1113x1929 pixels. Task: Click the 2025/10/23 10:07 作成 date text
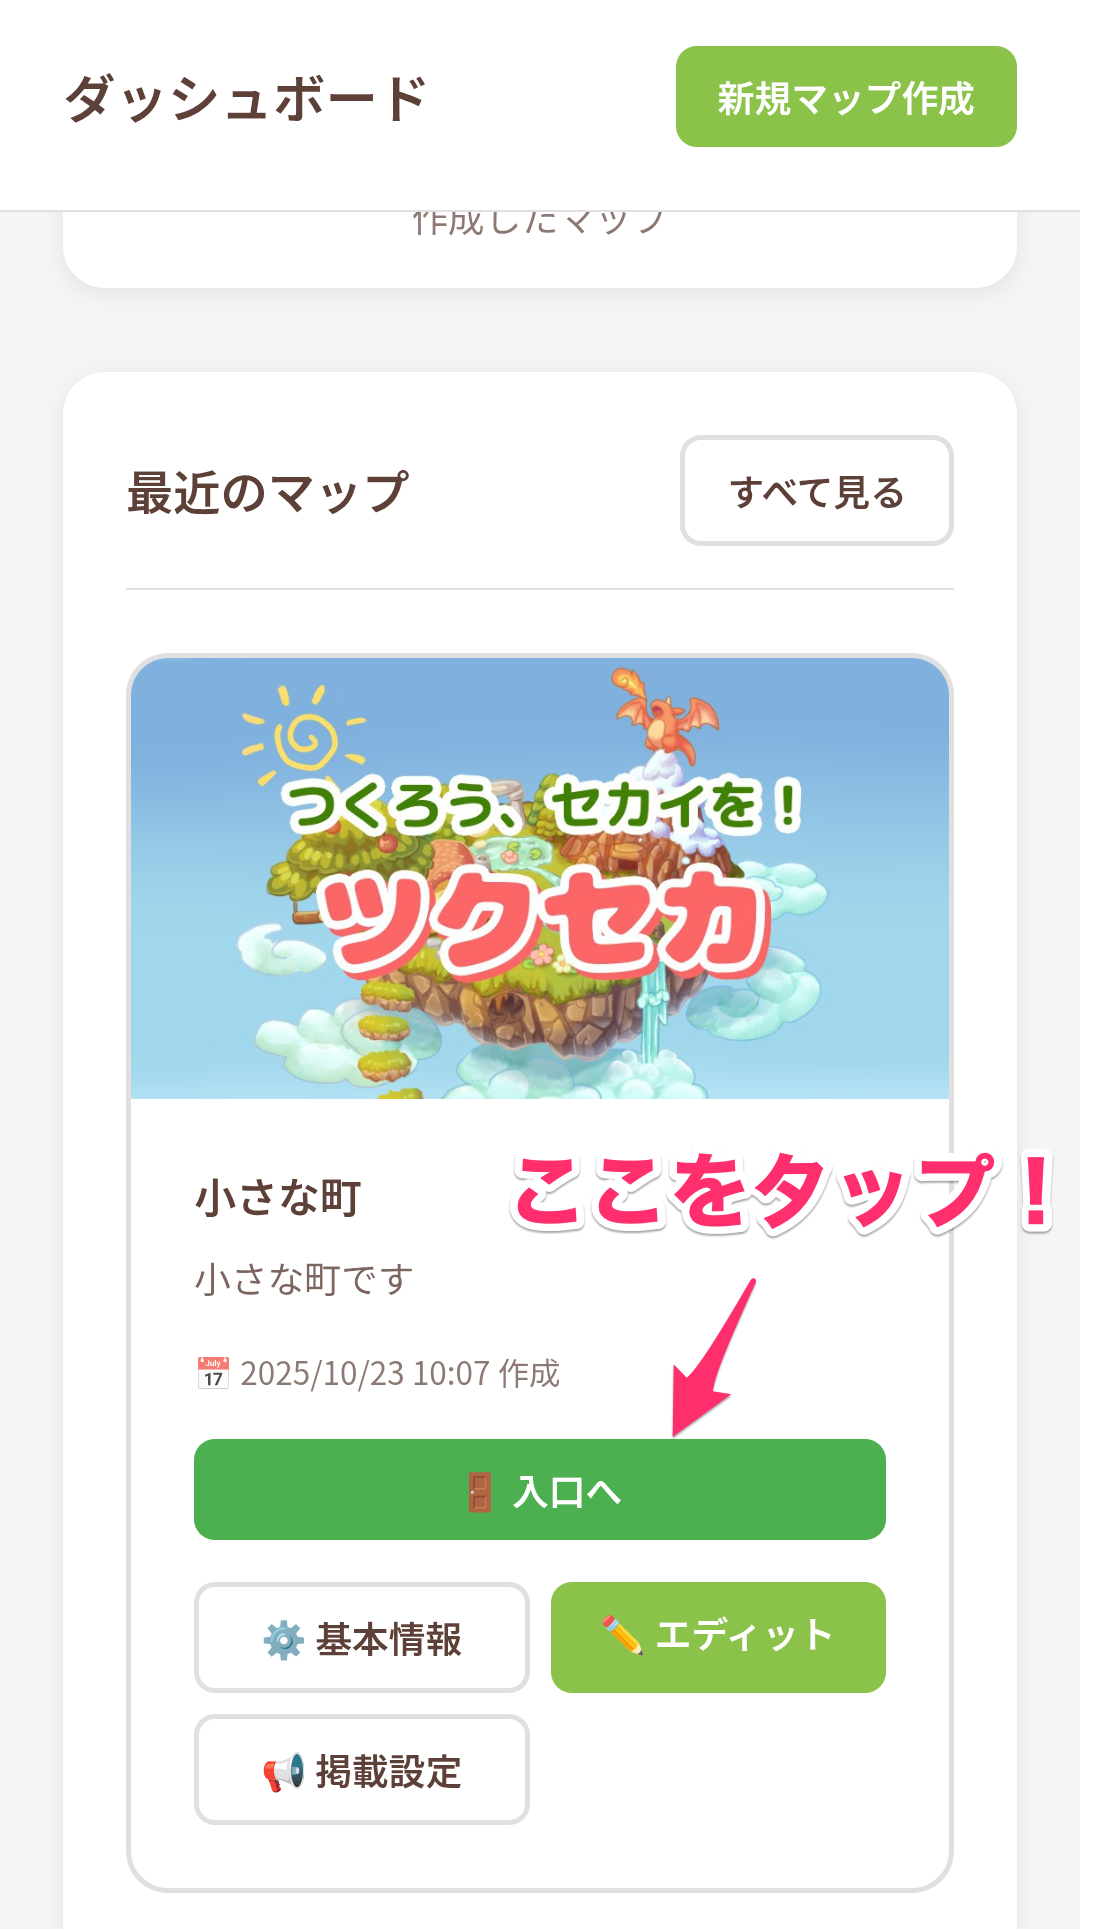(400, 1373)
